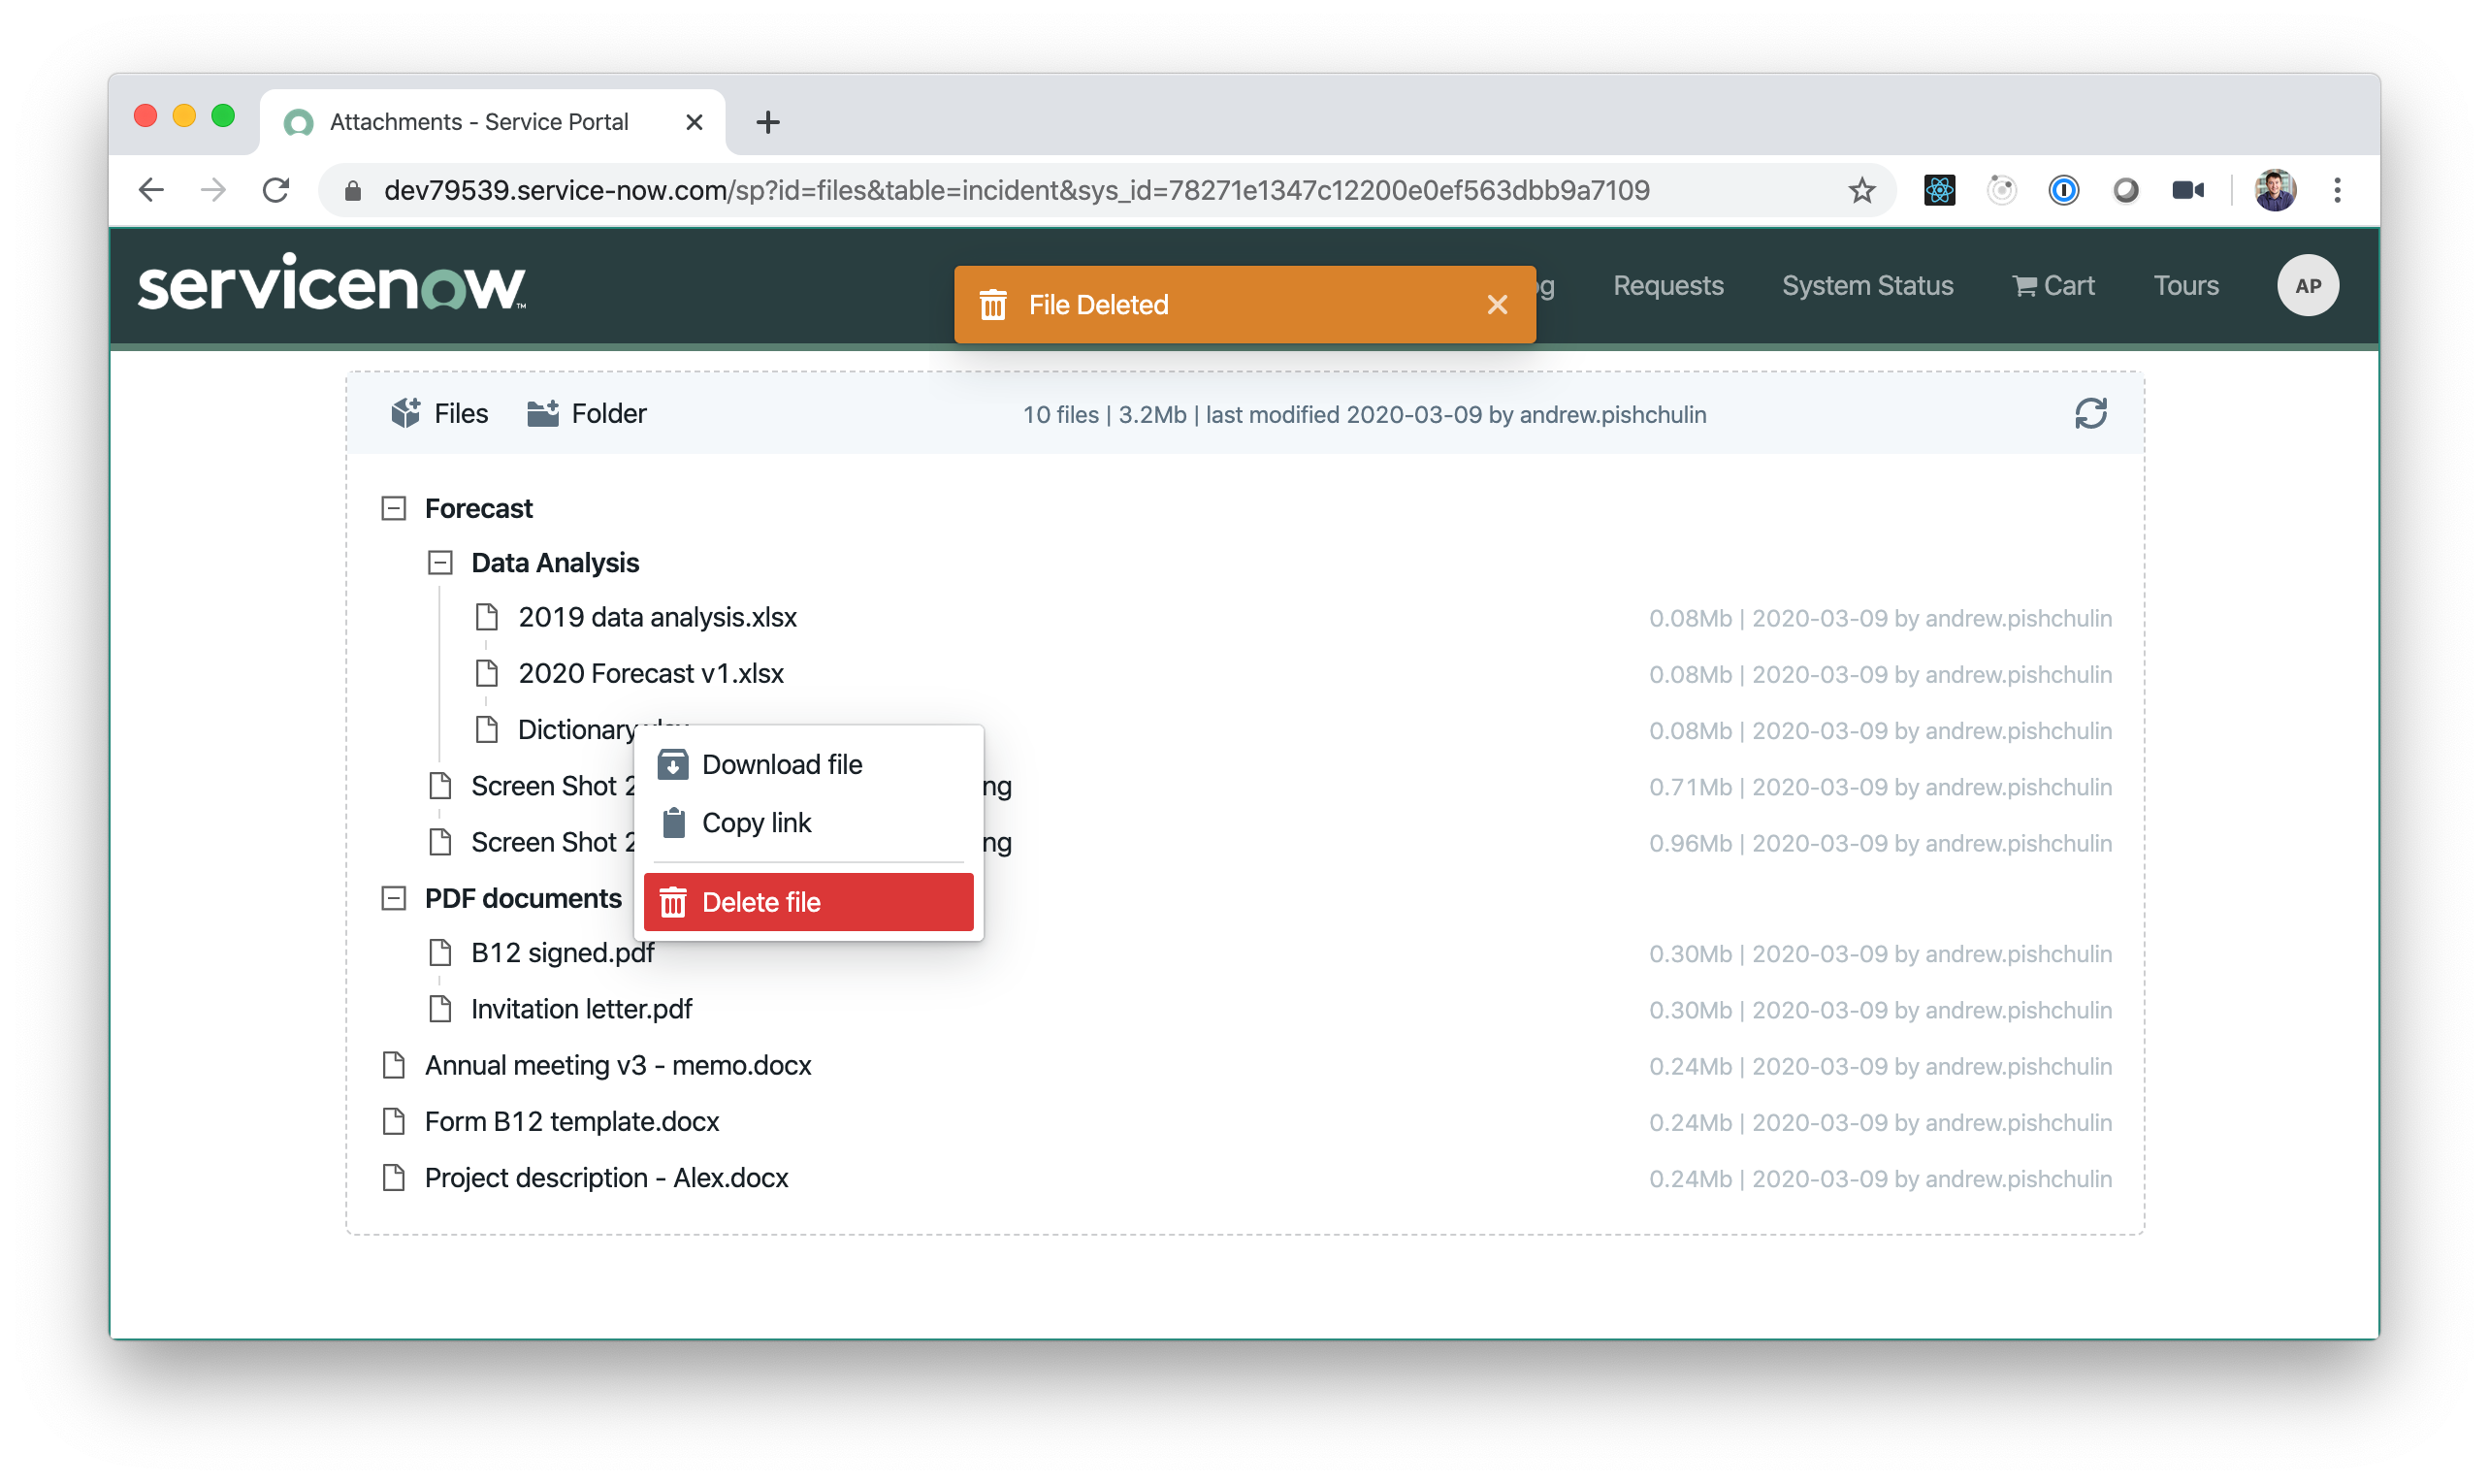
Task: Click the browser address bar
Action: coord(1000,190)
